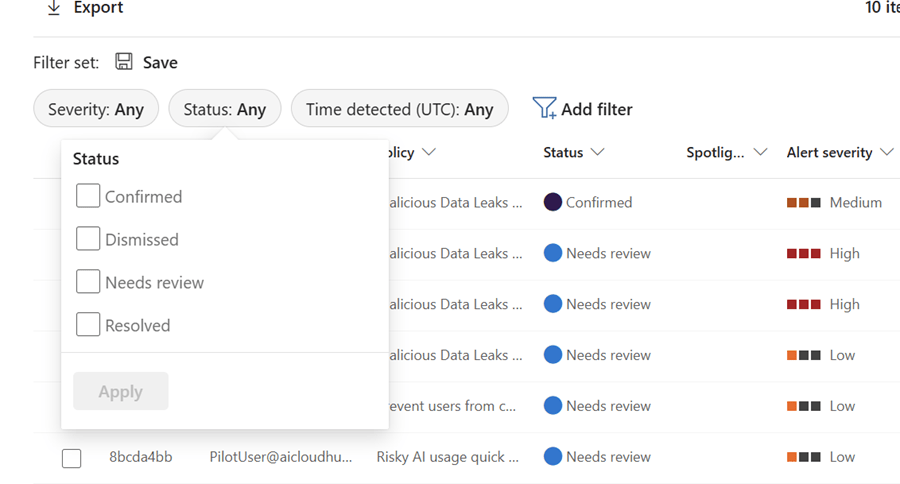
Task: Click the Apply button in Status panel
Action: pos(120,392)
